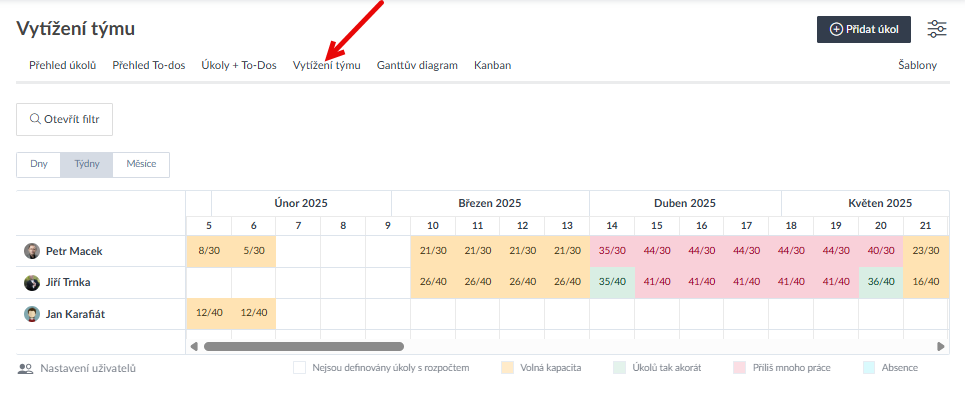The width and height of the screenshot is (965, 403).
Task: Click Jan Karafiát's avatar picture
Action: 32,314
